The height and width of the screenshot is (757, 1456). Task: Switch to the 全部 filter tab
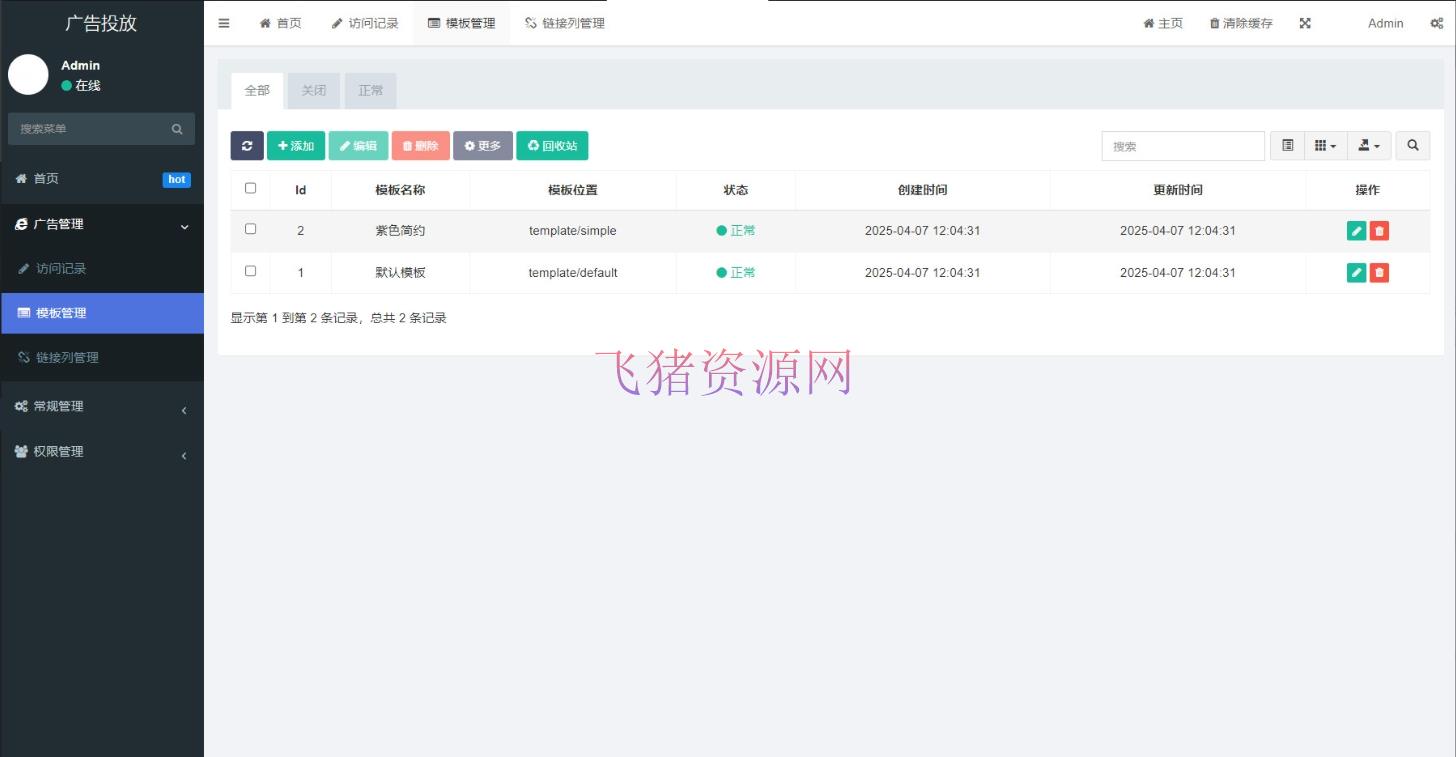point(257,90)
